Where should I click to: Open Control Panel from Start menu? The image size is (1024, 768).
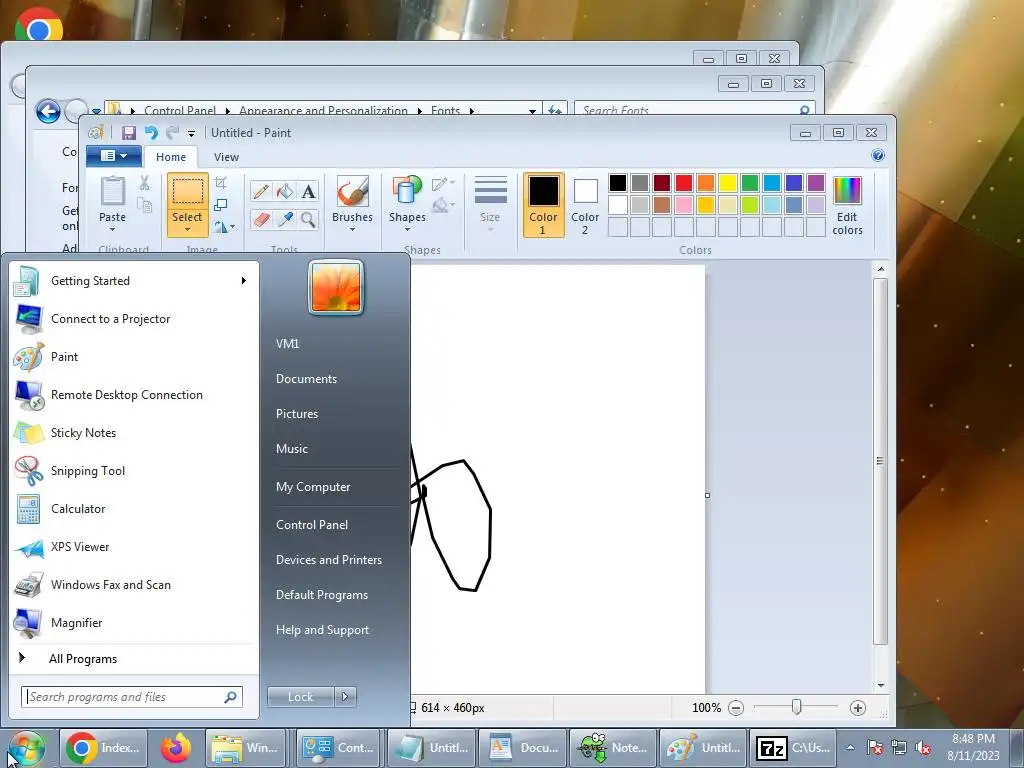click(312, 525)
